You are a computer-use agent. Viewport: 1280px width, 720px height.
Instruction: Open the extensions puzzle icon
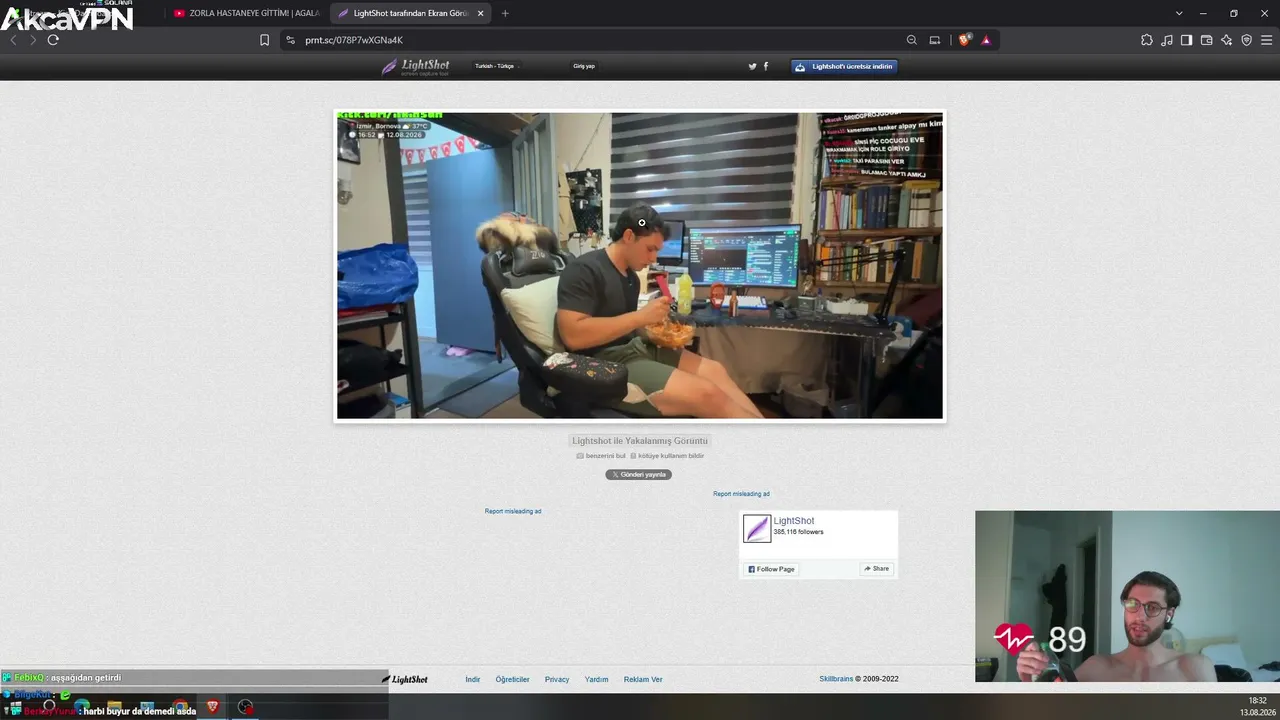(x=1147, y=40)
